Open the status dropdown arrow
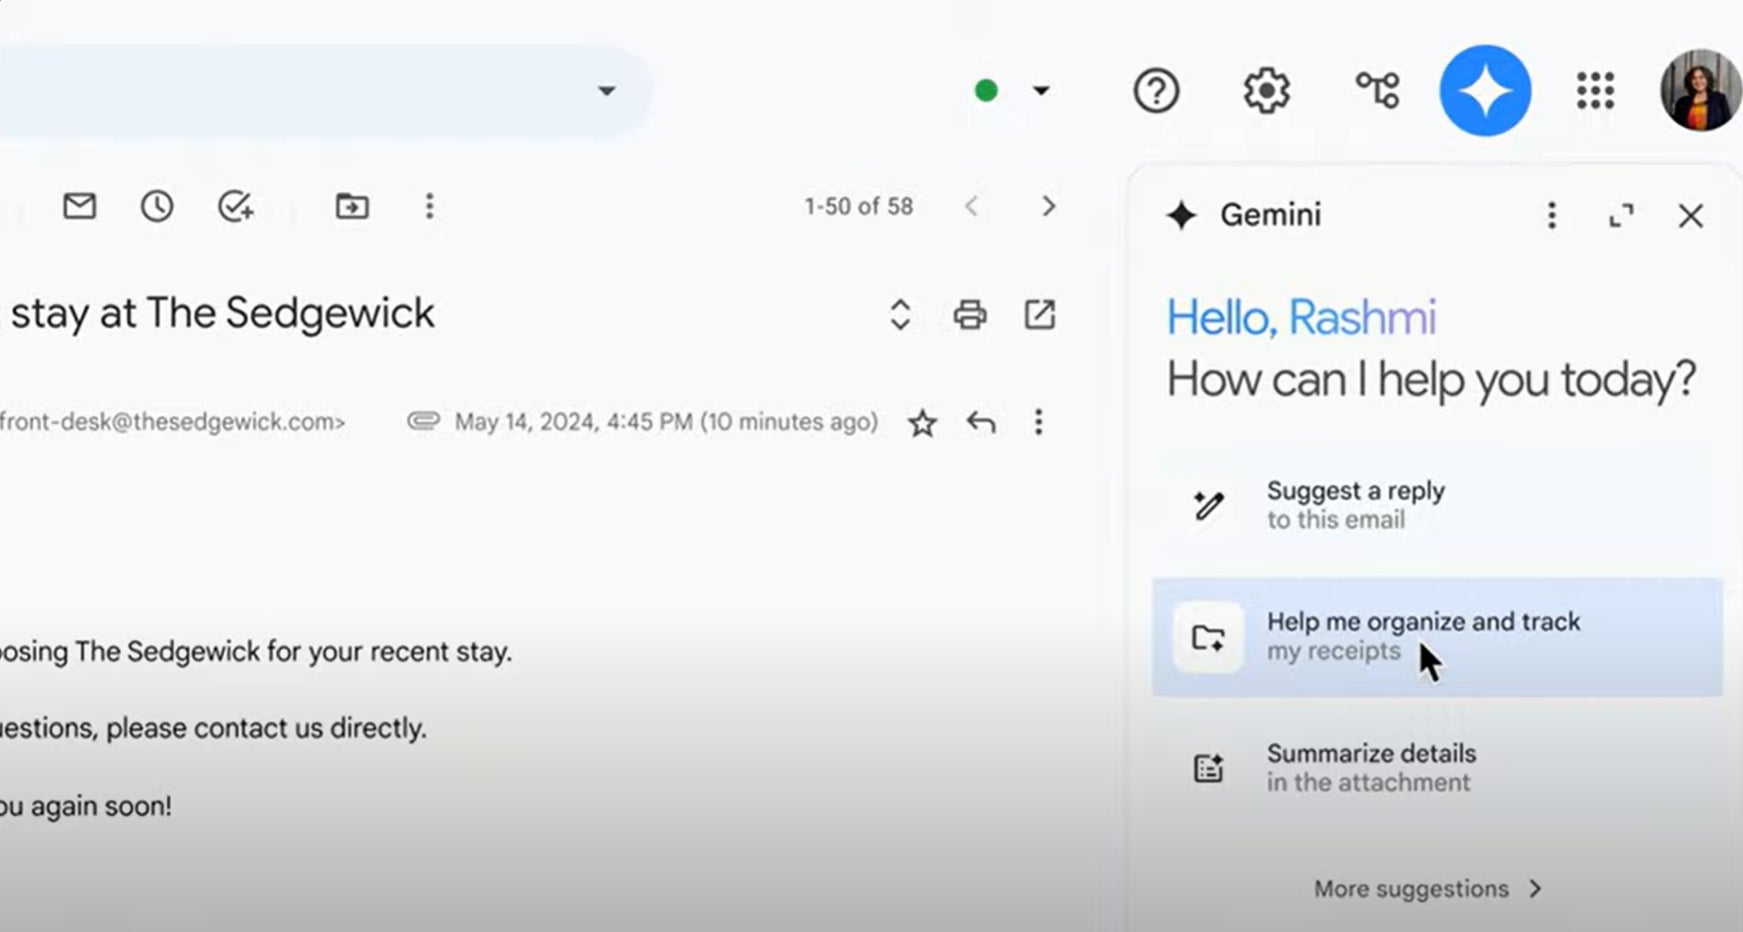 click(1042, 91)
